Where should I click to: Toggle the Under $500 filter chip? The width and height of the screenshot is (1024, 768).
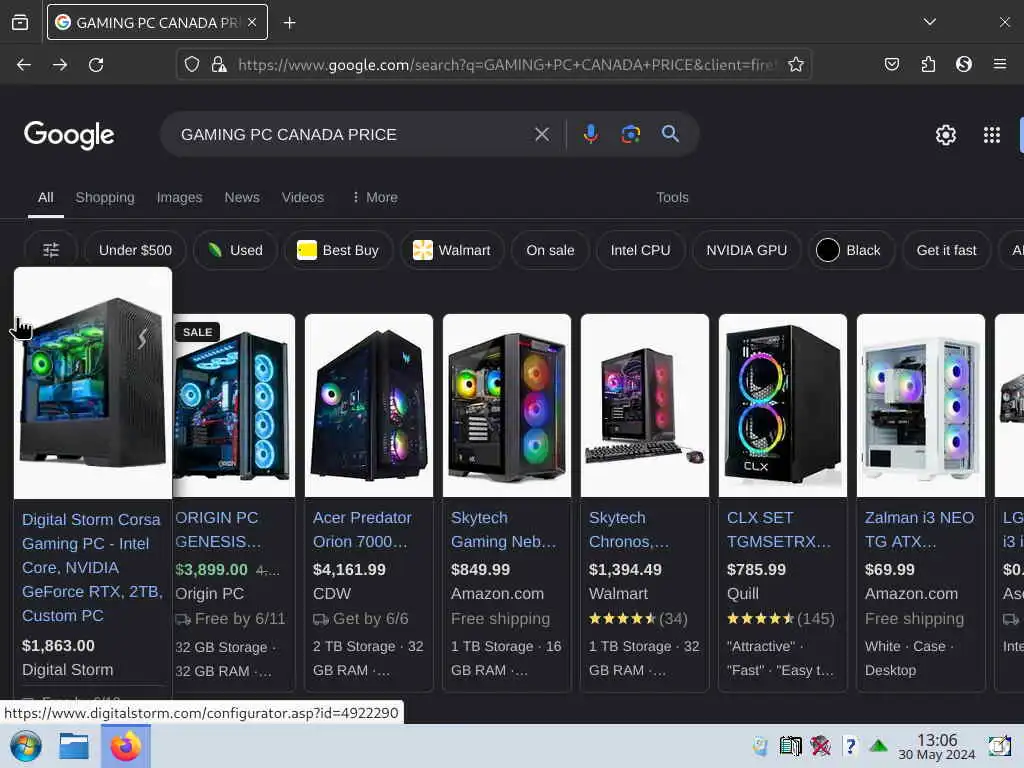coord(135,250)
